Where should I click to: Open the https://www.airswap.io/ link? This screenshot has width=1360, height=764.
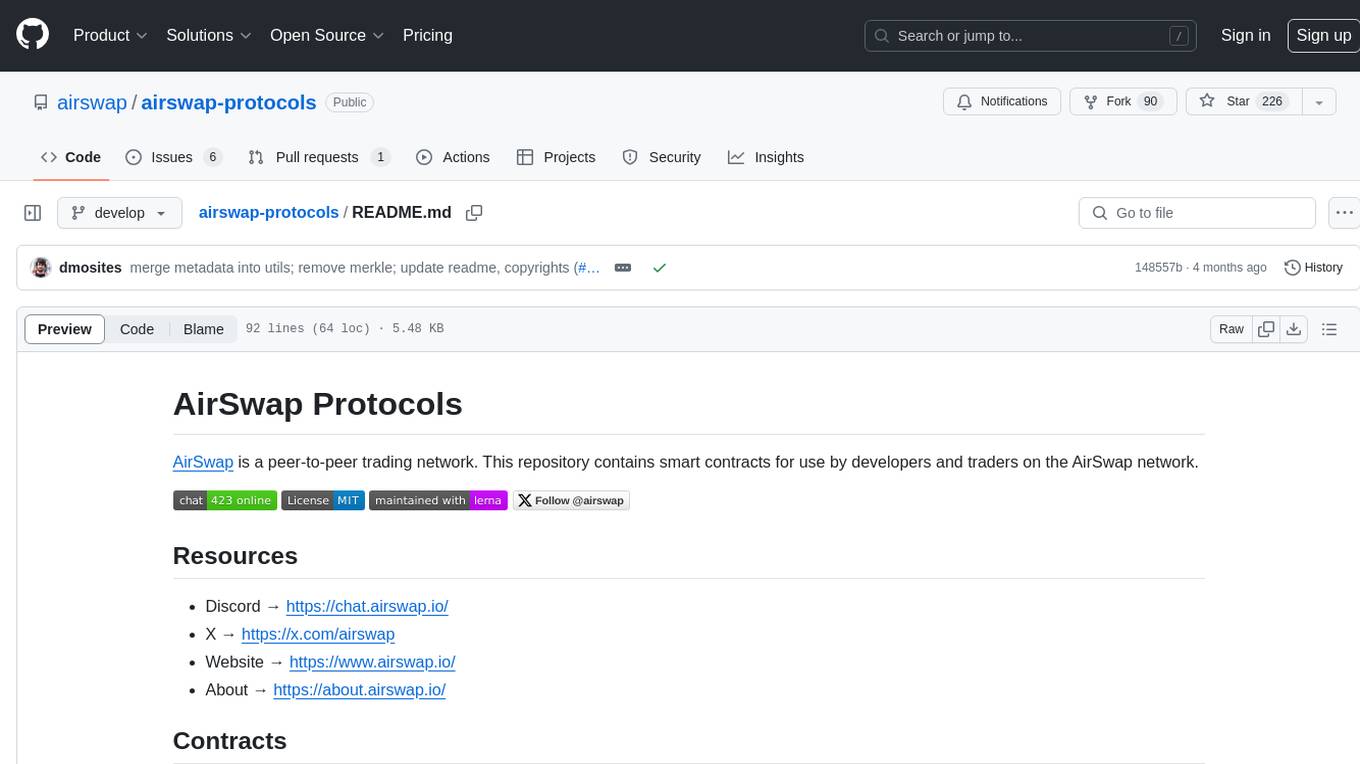[x=372, y=662]
